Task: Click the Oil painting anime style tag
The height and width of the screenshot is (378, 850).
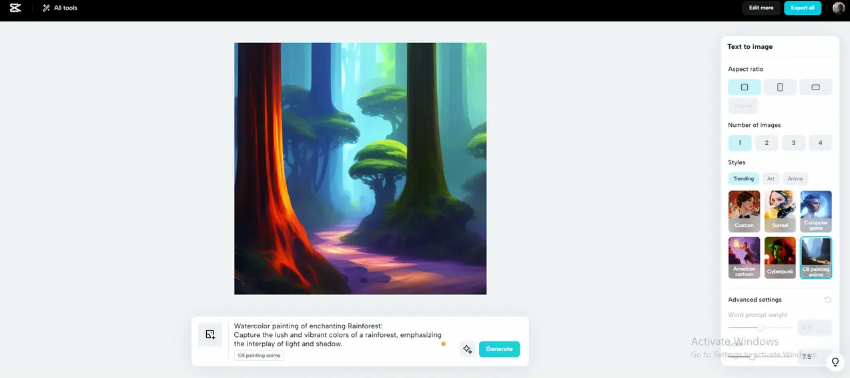Action: [x=259, y=356]
